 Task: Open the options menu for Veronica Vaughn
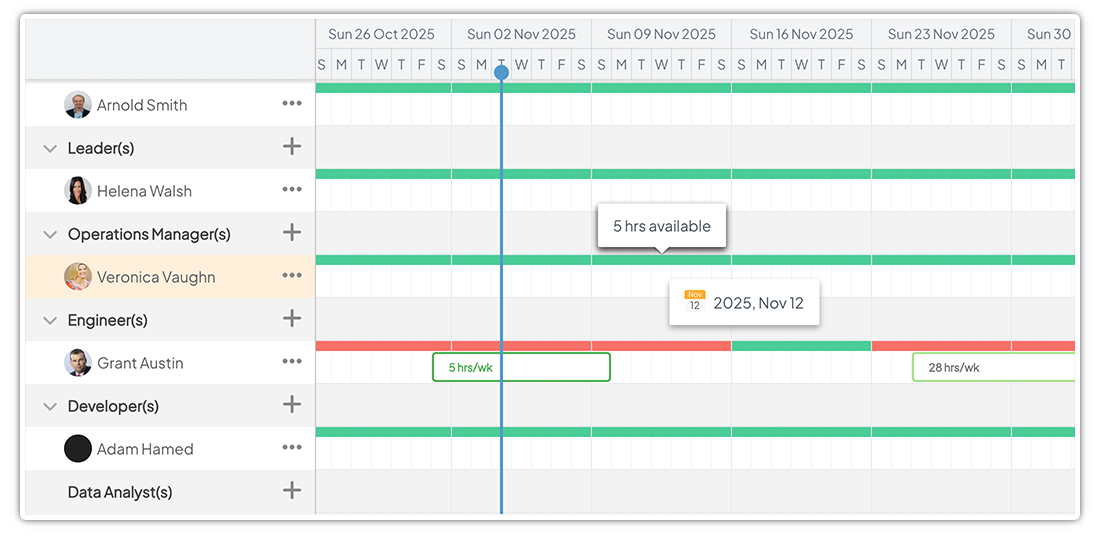(291, 276)
